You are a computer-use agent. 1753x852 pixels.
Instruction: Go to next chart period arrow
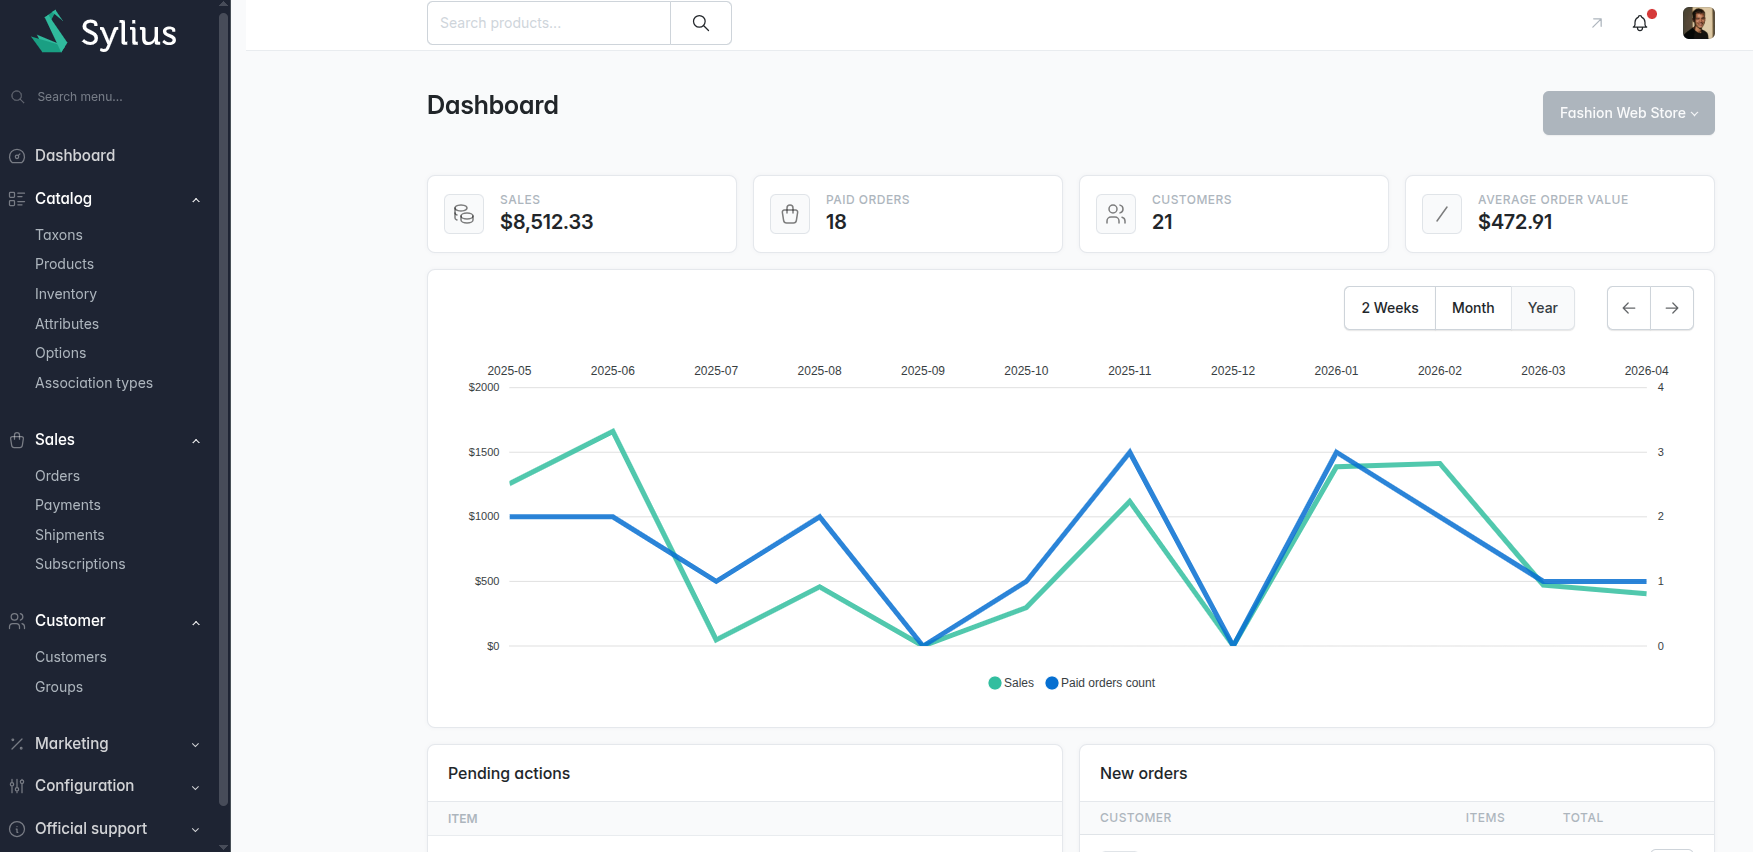[x=1672, y=308]
